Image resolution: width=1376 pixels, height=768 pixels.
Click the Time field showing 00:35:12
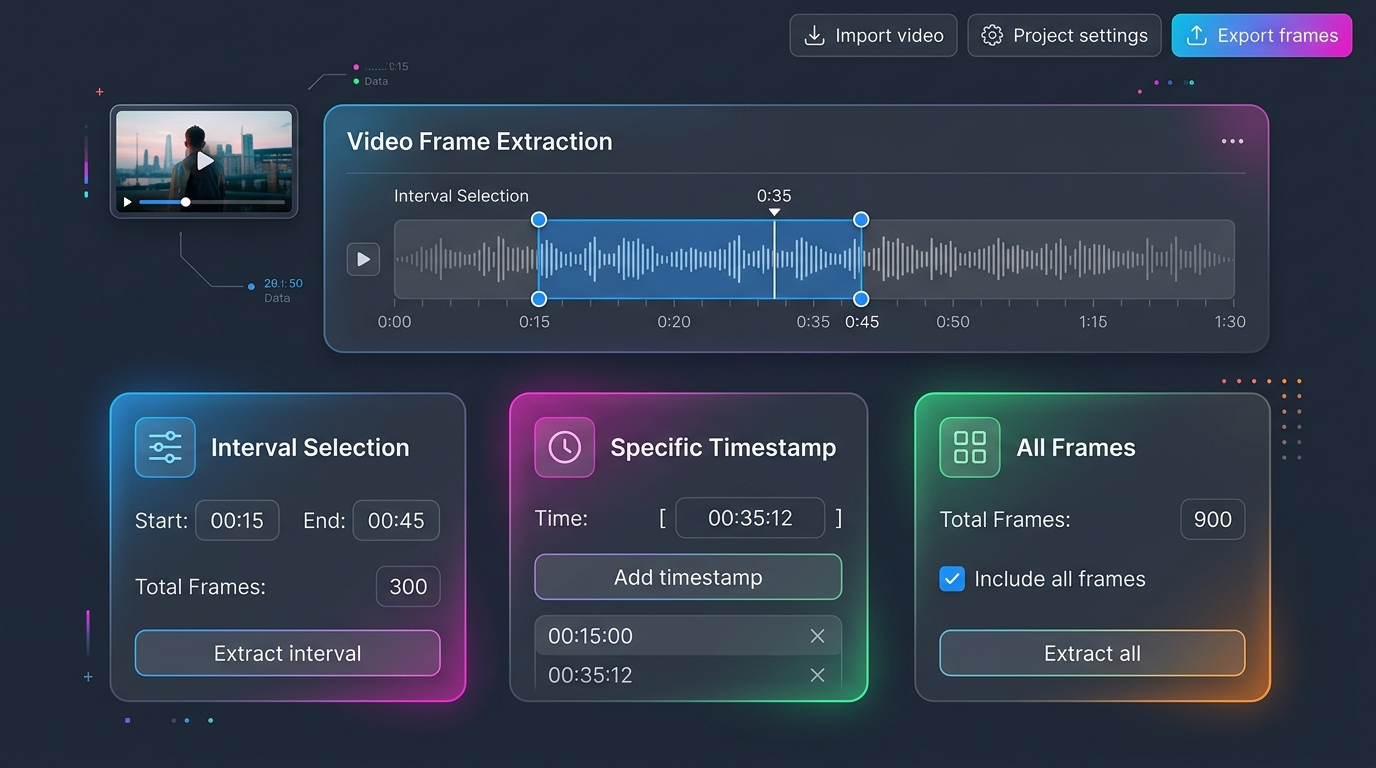(x=750, y=518)
